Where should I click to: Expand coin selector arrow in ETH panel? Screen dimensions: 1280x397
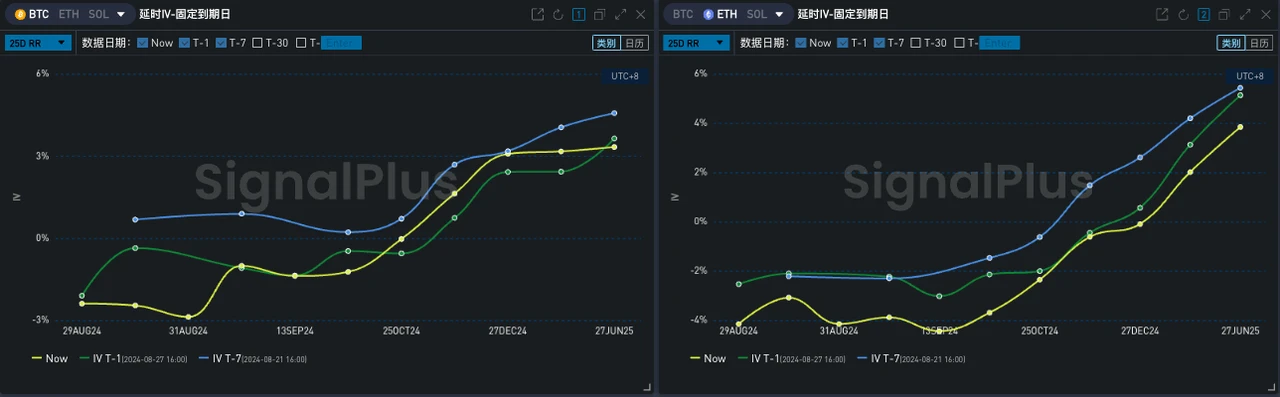[779, 15]
